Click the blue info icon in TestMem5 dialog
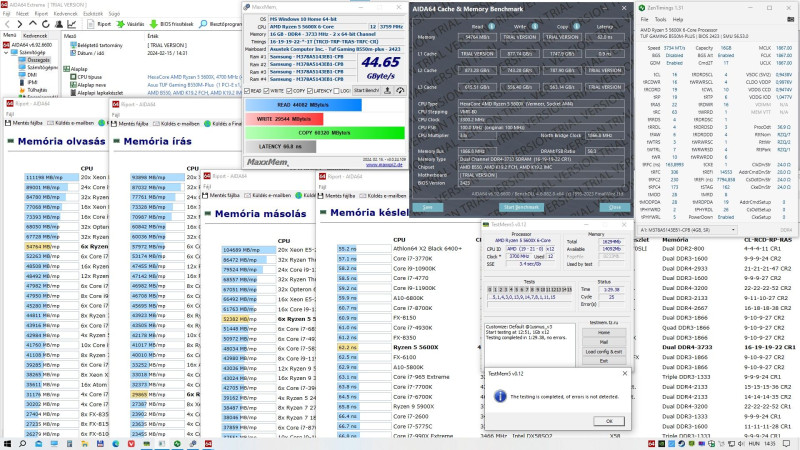800x450 pixels. click(500, 396)
